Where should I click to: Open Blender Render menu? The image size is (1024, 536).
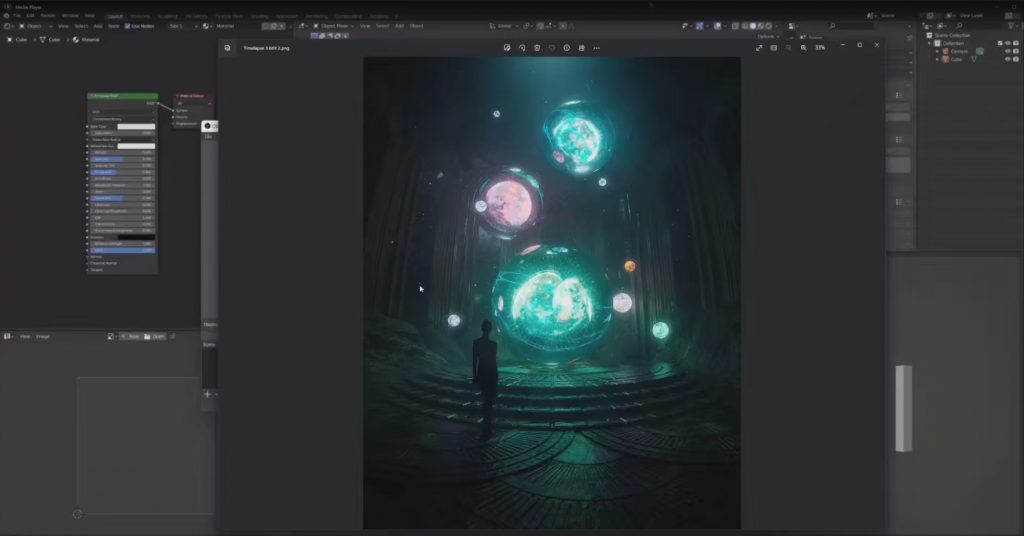pyautogui.click(x=48, y=16)
